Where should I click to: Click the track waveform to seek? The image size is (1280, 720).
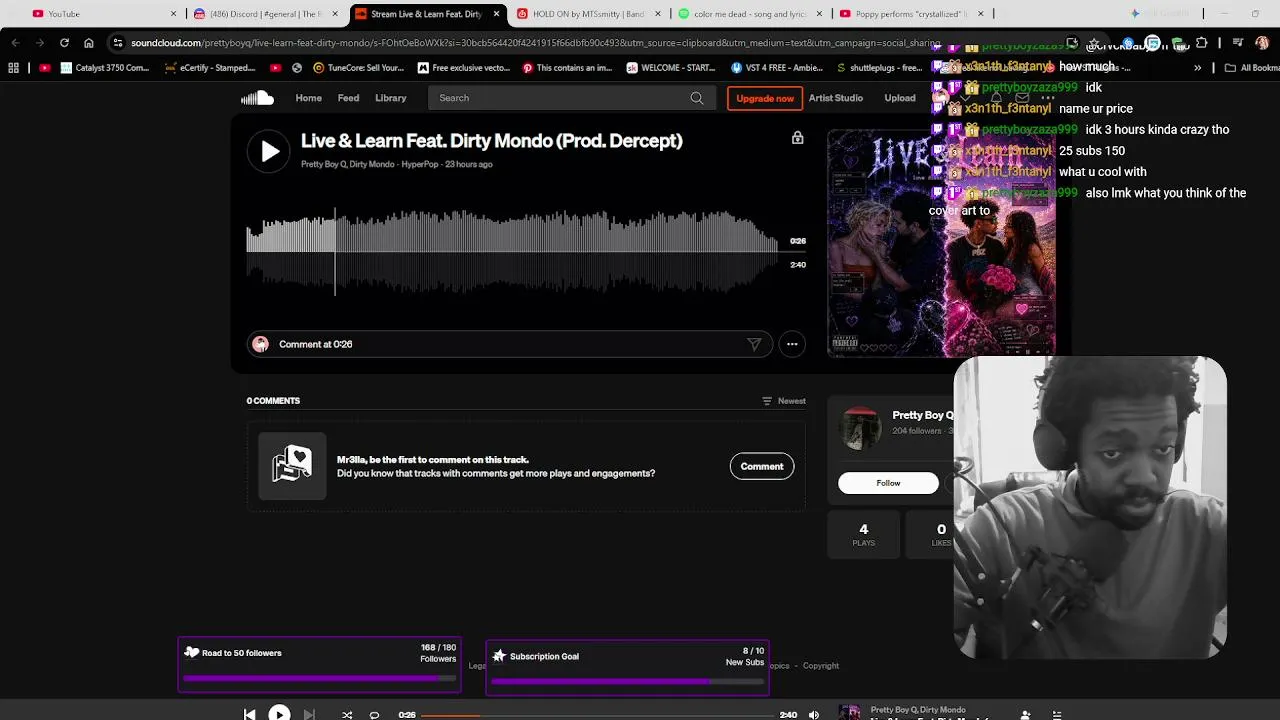click(x=512, y=252)
